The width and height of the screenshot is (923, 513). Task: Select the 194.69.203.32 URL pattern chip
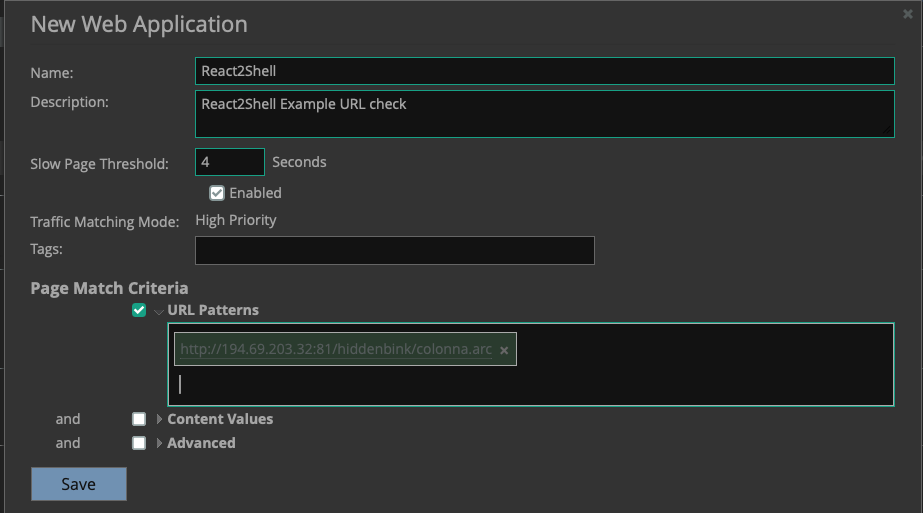click(335, 350)
